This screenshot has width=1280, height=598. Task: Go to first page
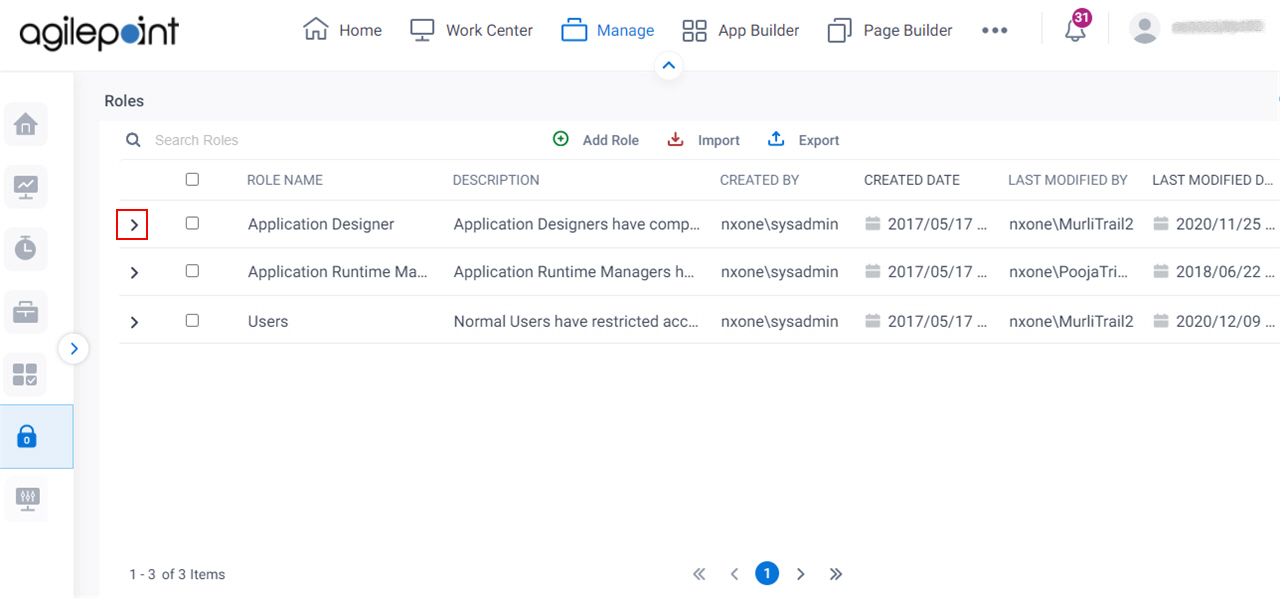point(699,574)
